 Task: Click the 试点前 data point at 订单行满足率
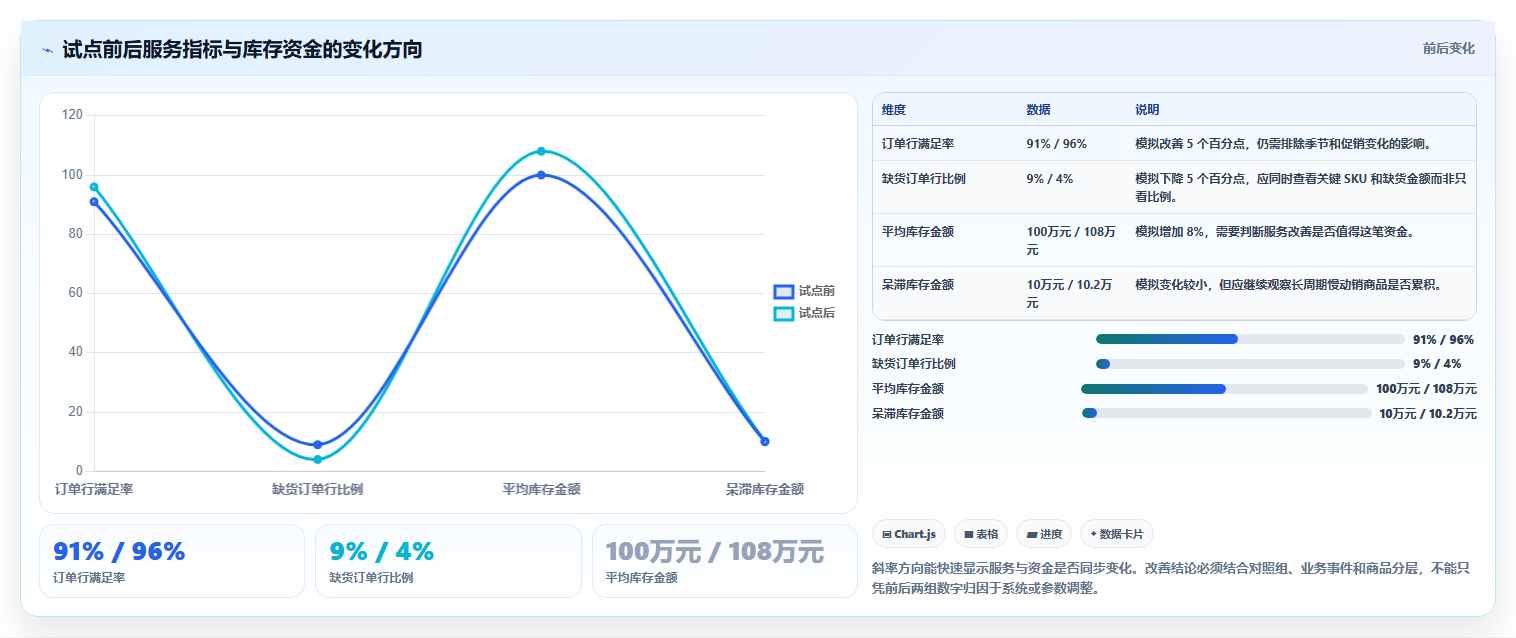(x=94, y=202)
